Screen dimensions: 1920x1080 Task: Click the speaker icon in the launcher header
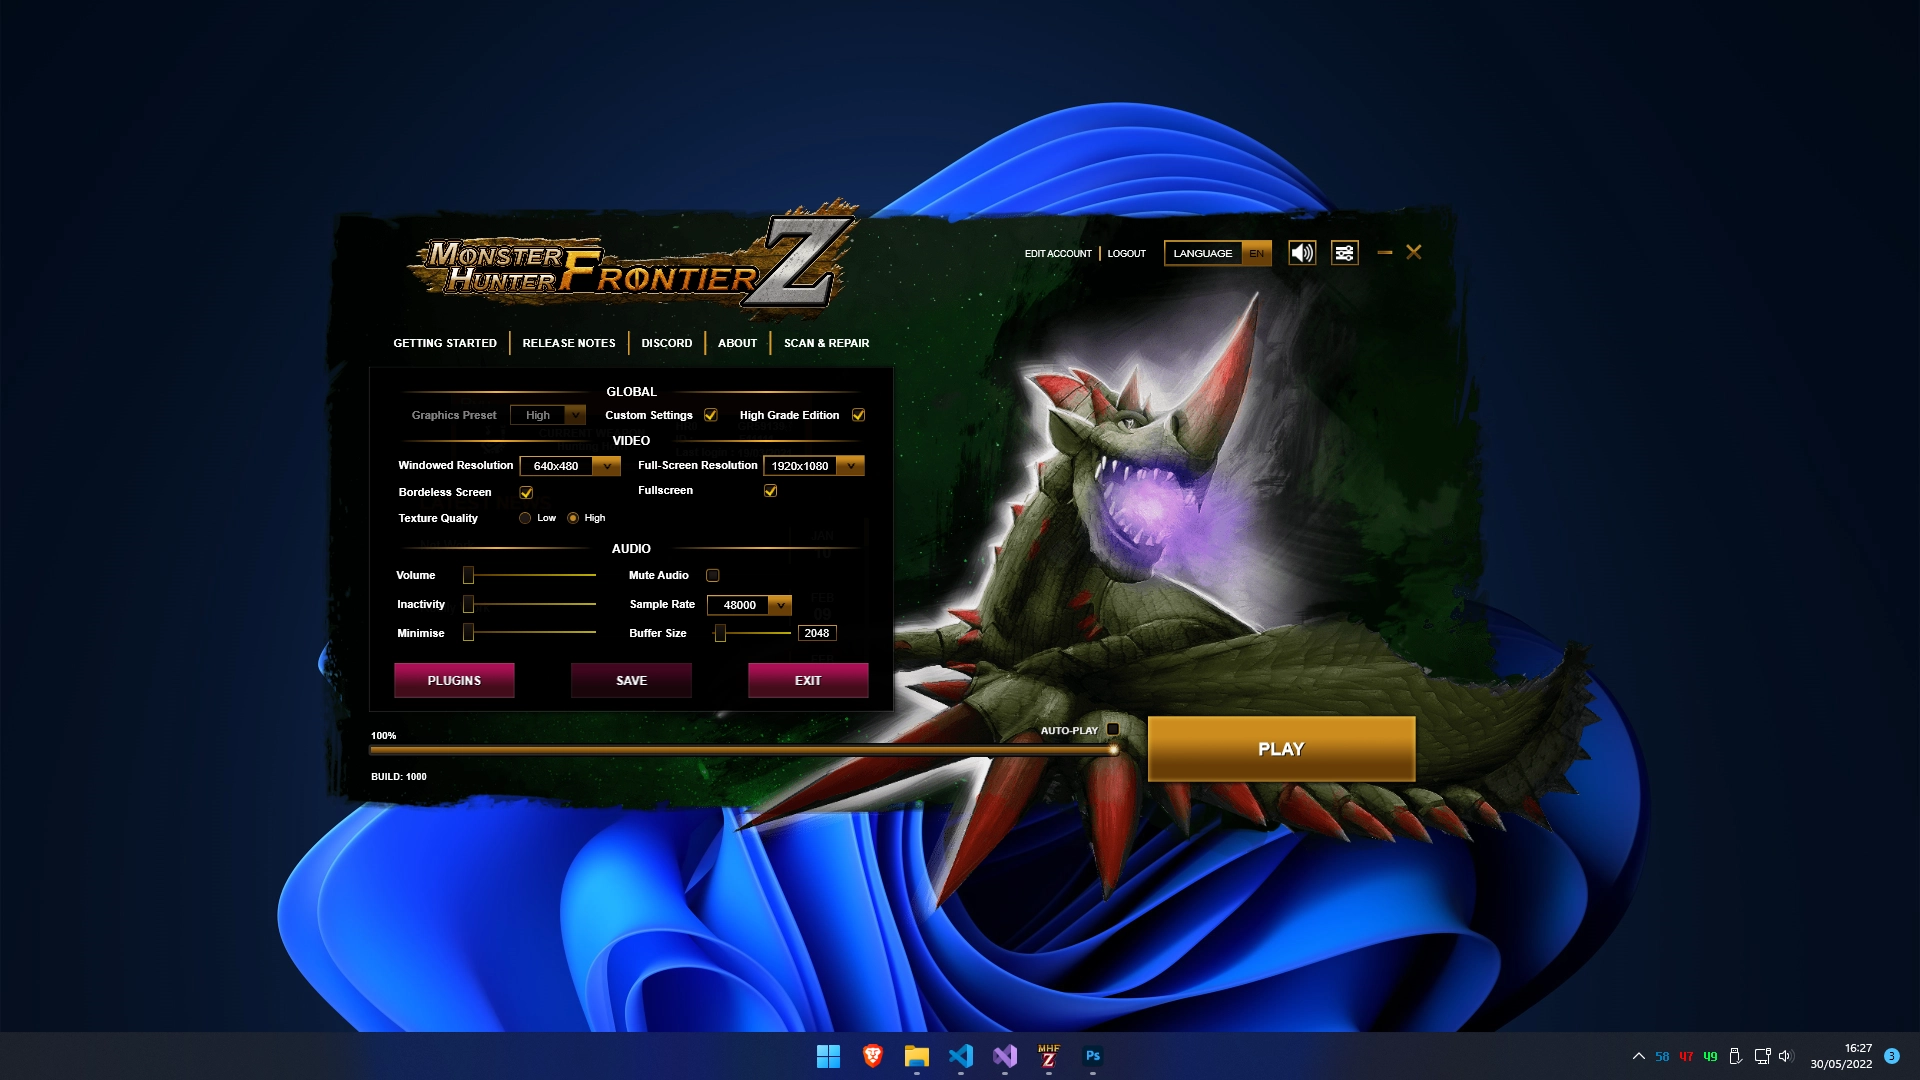point(1301,253)
